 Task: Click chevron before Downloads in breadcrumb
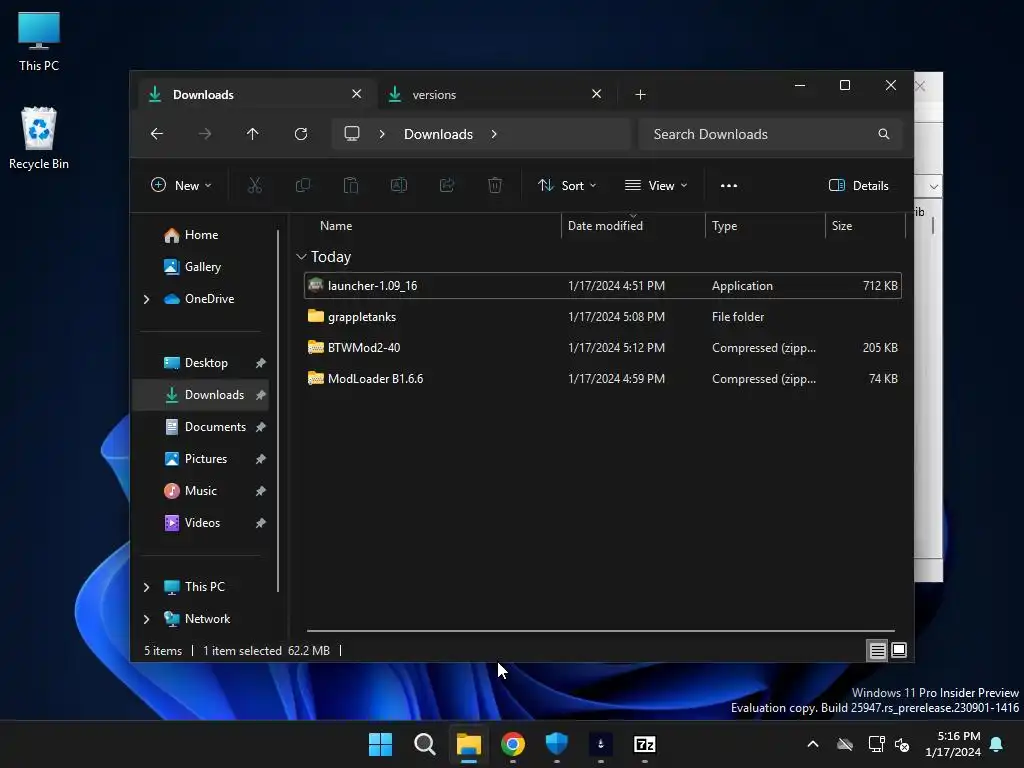pos(382,134)
